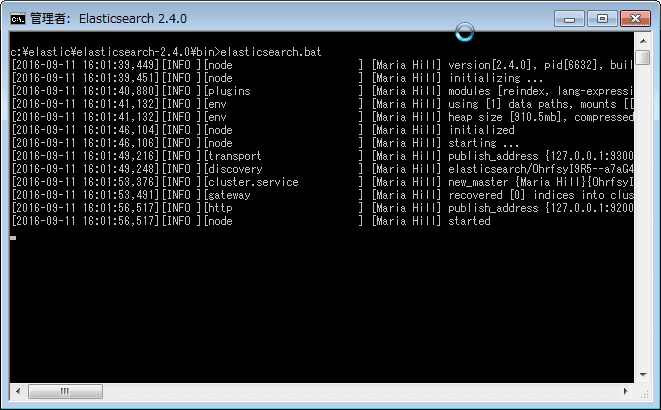Click the new_master {Maria Hill} message

(541, 182)
